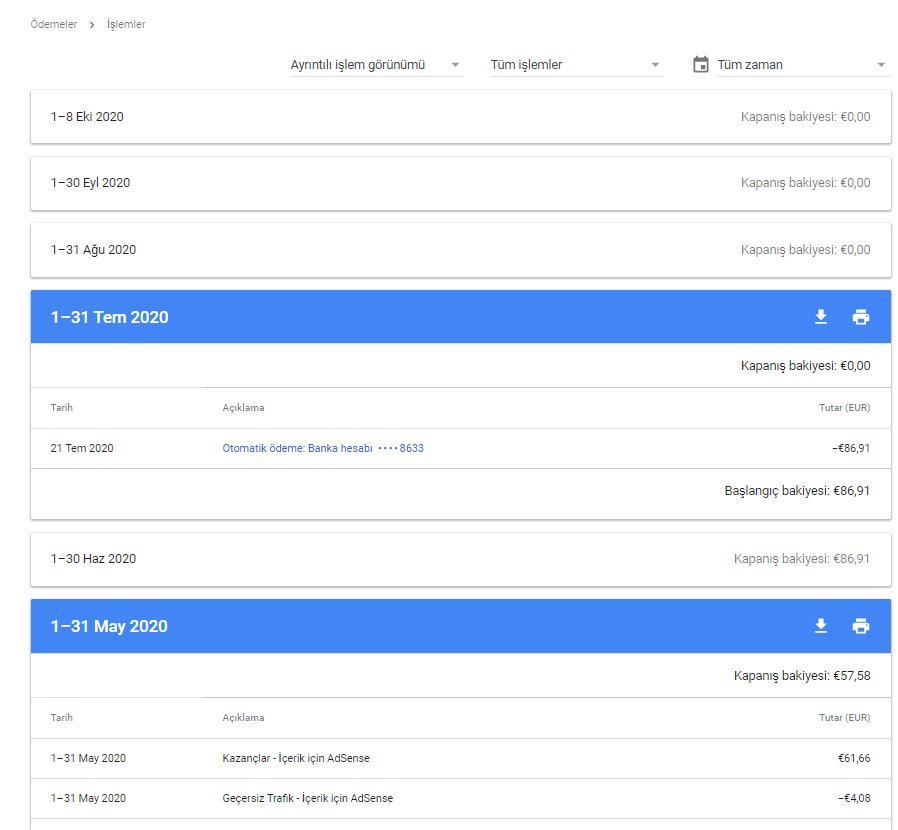Click Başlangıç bakiyesi: €86,91 text

click(x=797, y=491)
